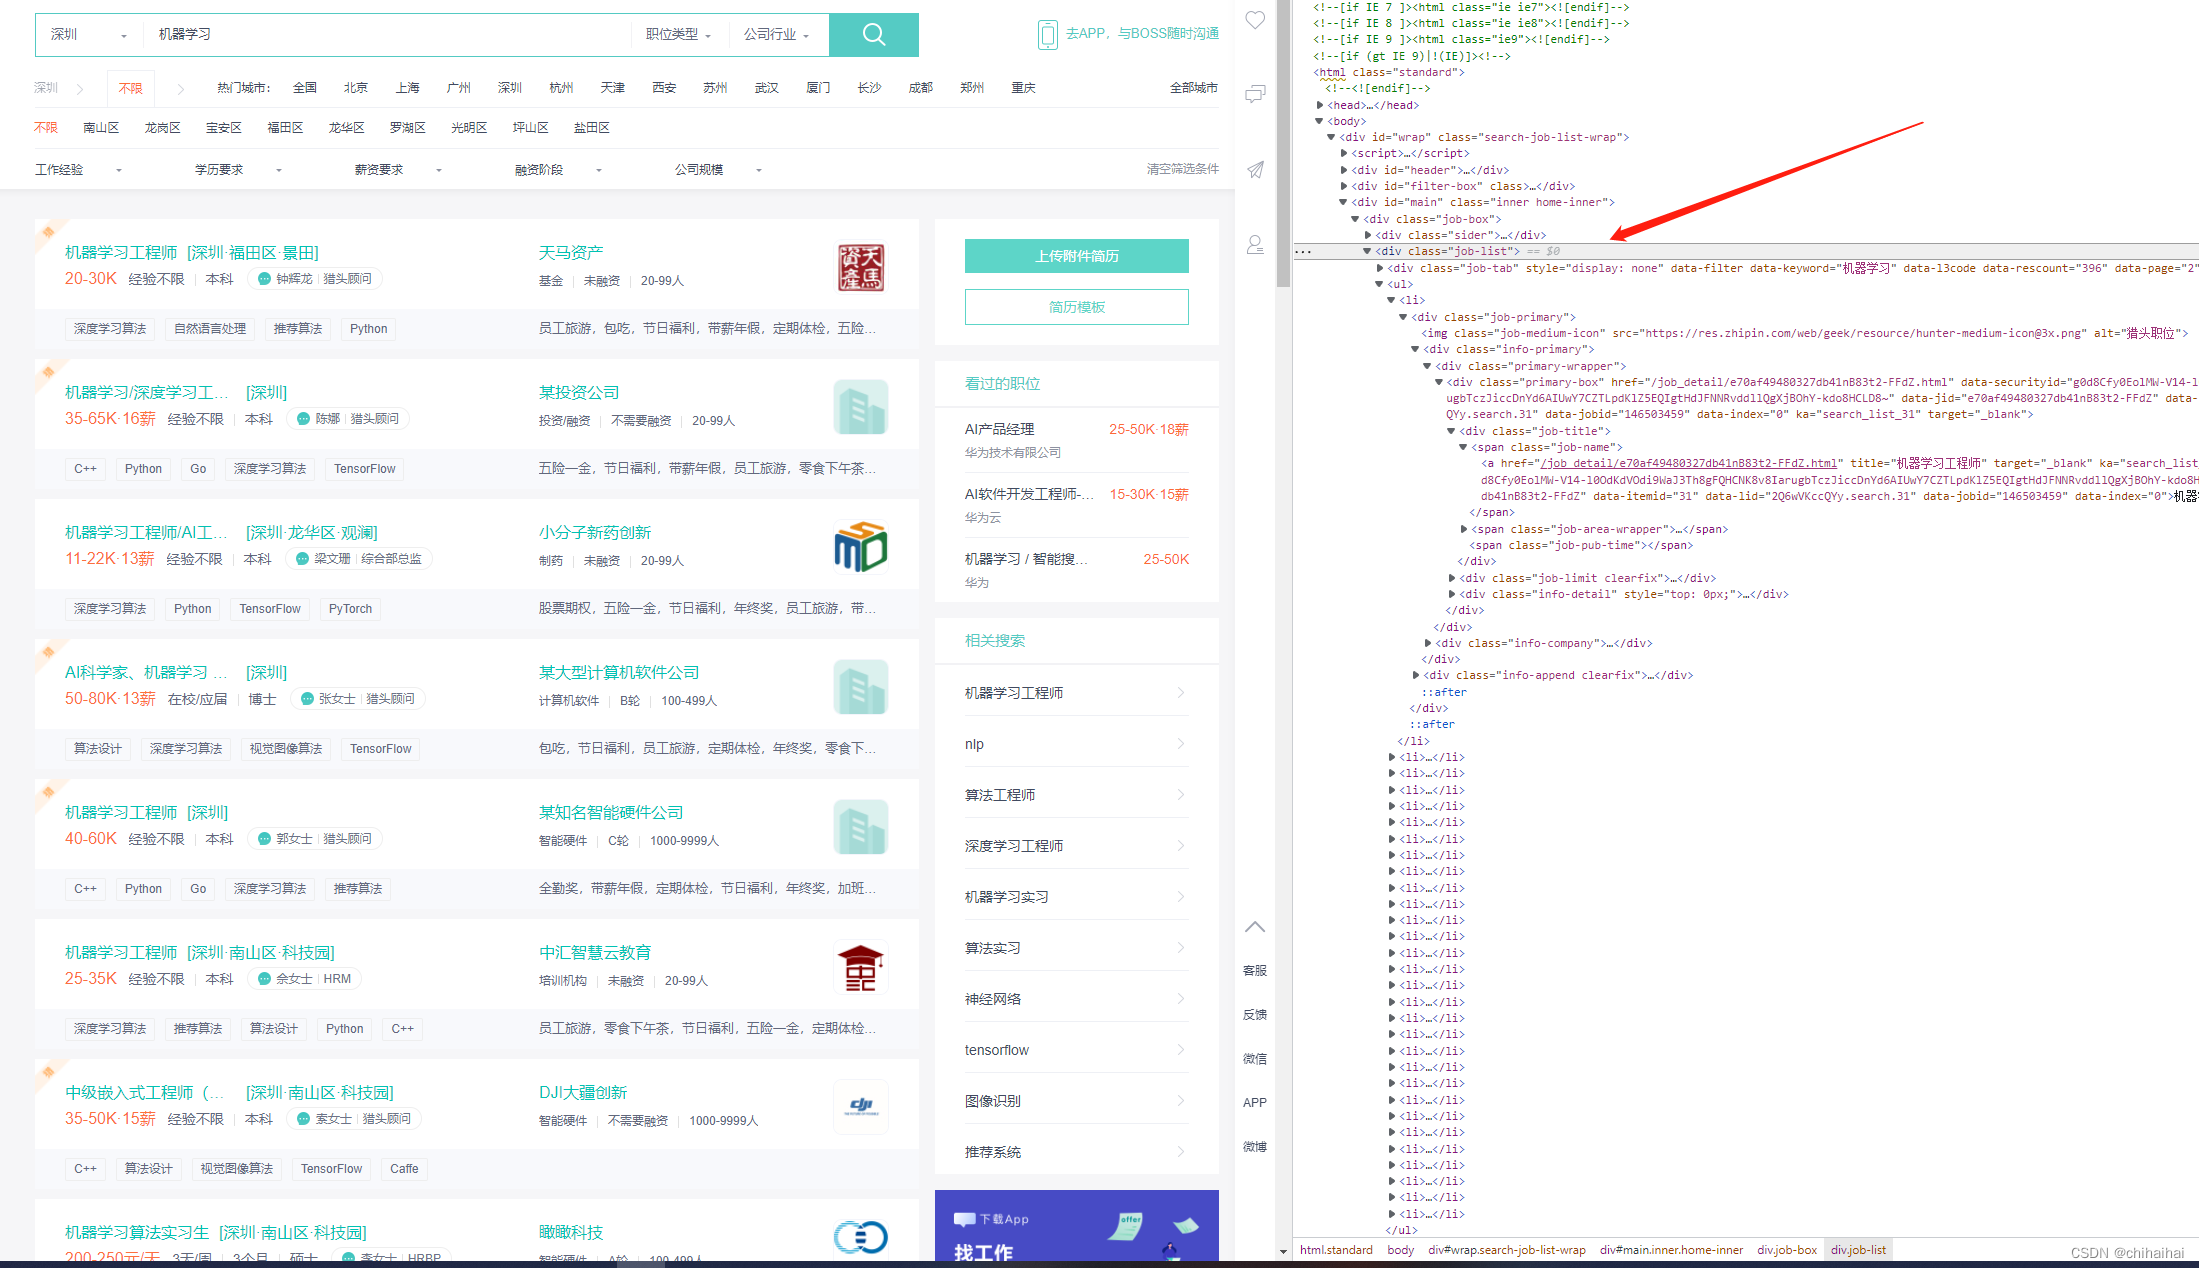
Task: Open job 机器学习工程师 [深圳·福田区·景田]
Action: click(192, 253)
